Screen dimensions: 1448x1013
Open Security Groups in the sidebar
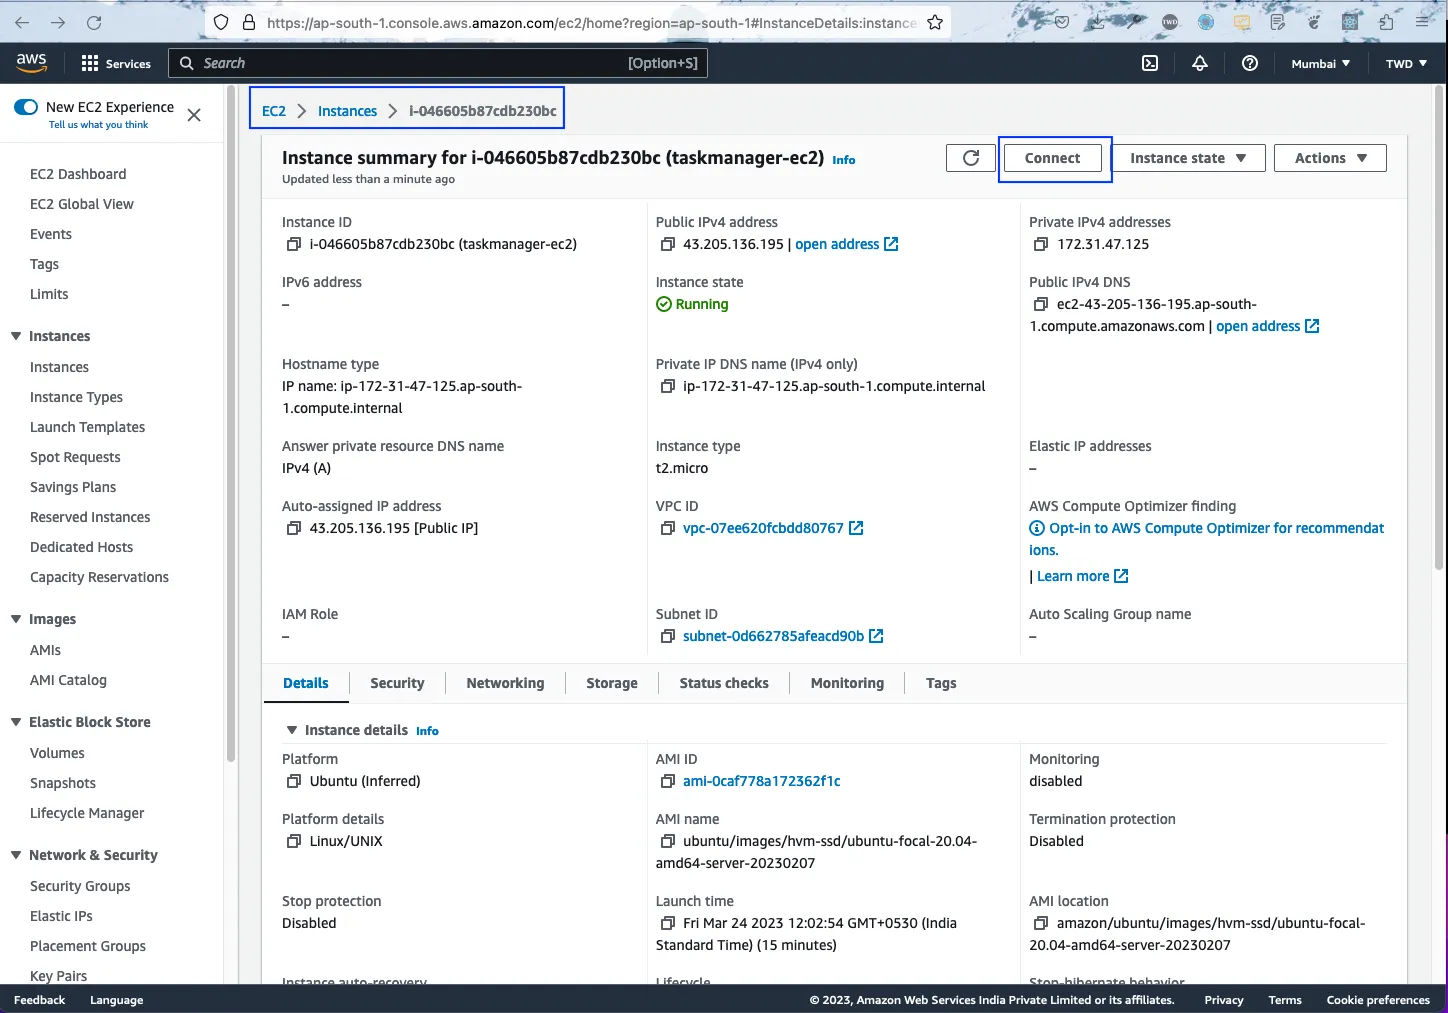pos(80,886)
